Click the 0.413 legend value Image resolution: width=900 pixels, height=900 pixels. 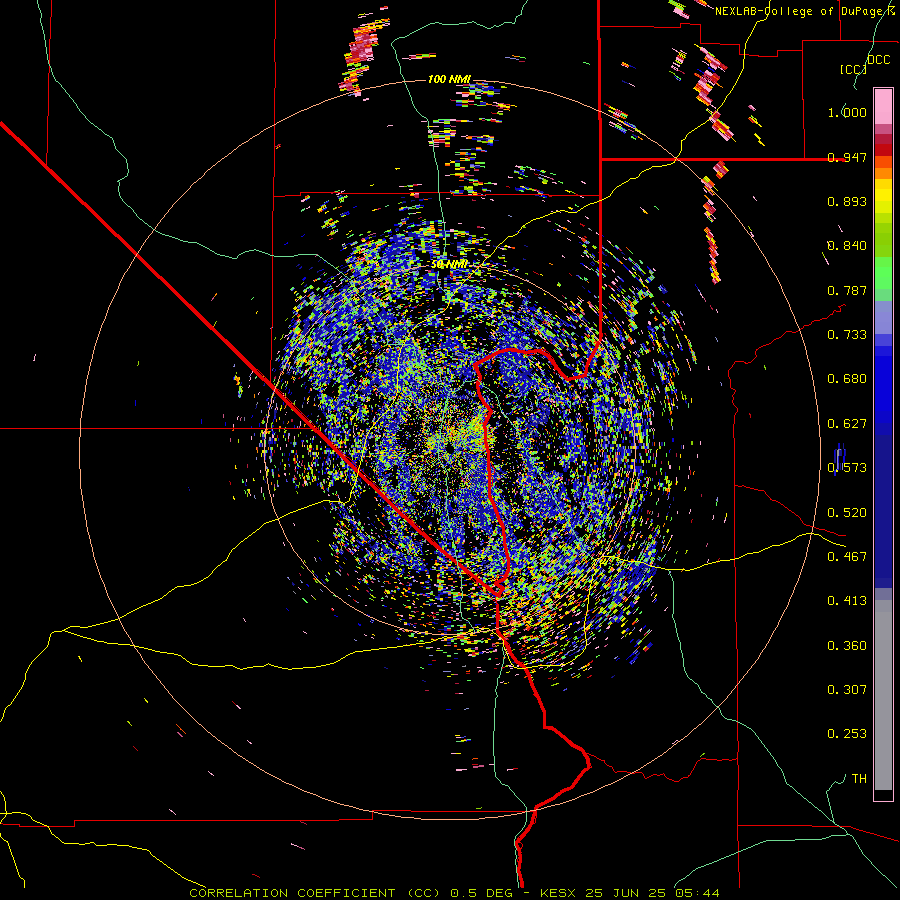click(847, 601)
